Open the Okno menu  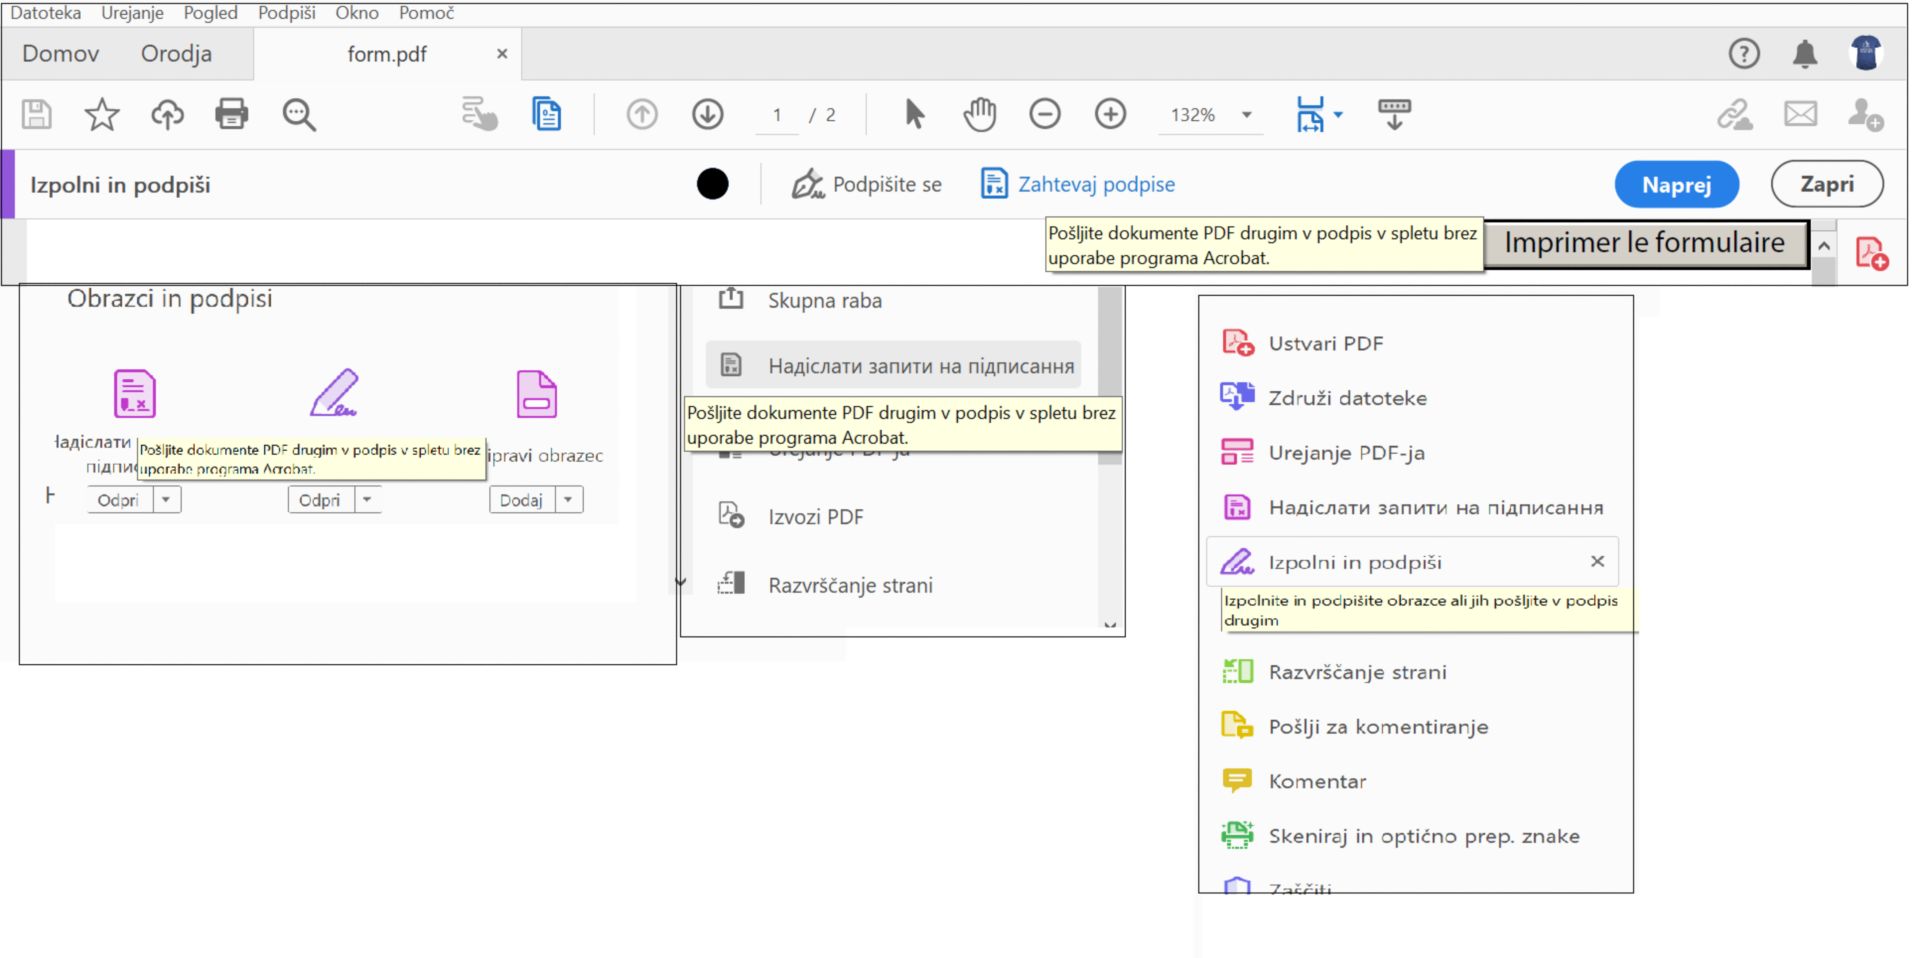357,13
